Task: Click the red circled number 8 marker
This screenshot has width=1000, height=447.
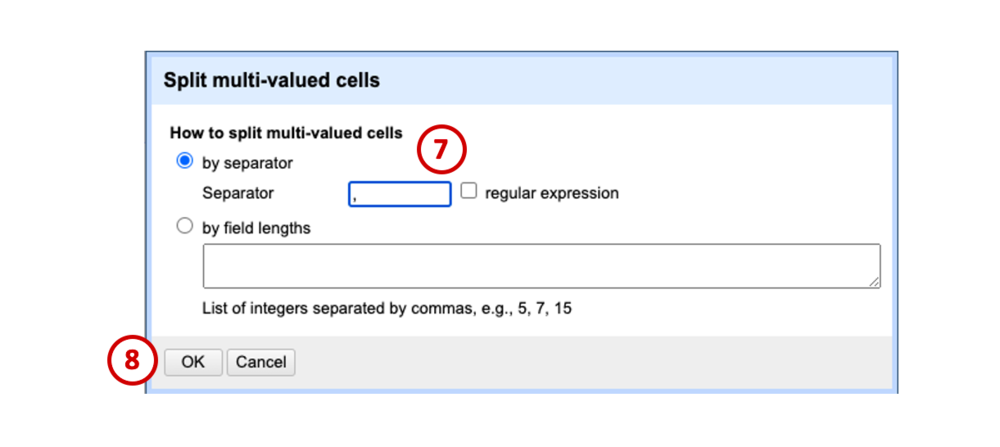Action: (132, 361)
